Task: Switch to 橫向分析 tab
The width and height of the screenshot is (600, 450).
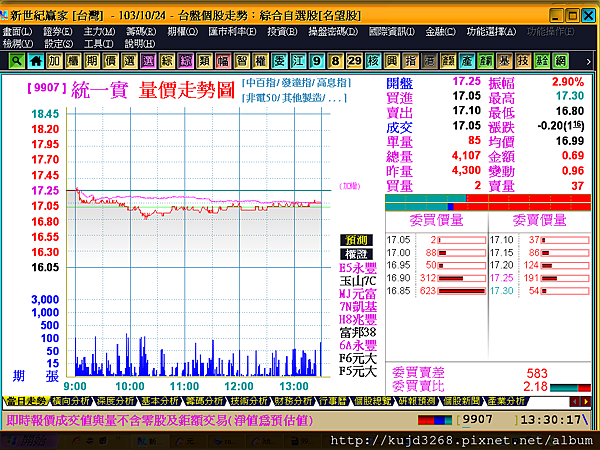Action: (72, 401)
